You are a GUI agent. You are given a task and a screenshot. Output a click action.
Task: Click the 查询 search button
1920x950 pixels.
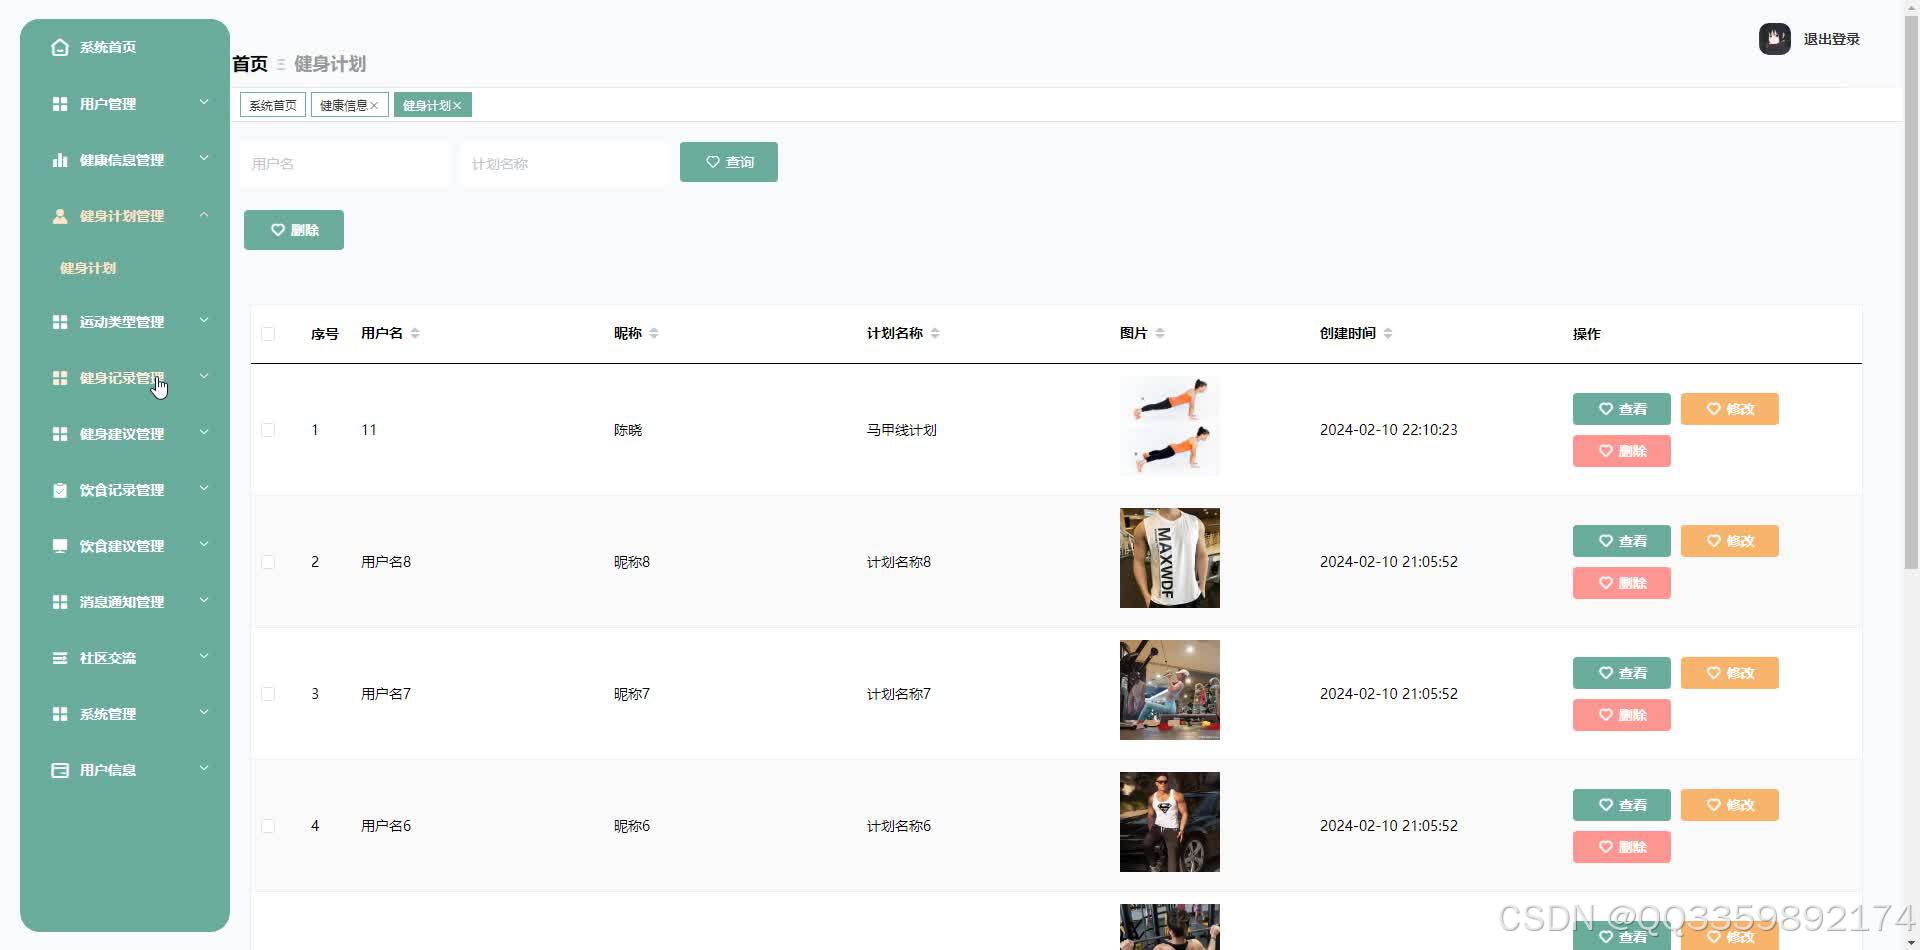[x=729, y=162]
